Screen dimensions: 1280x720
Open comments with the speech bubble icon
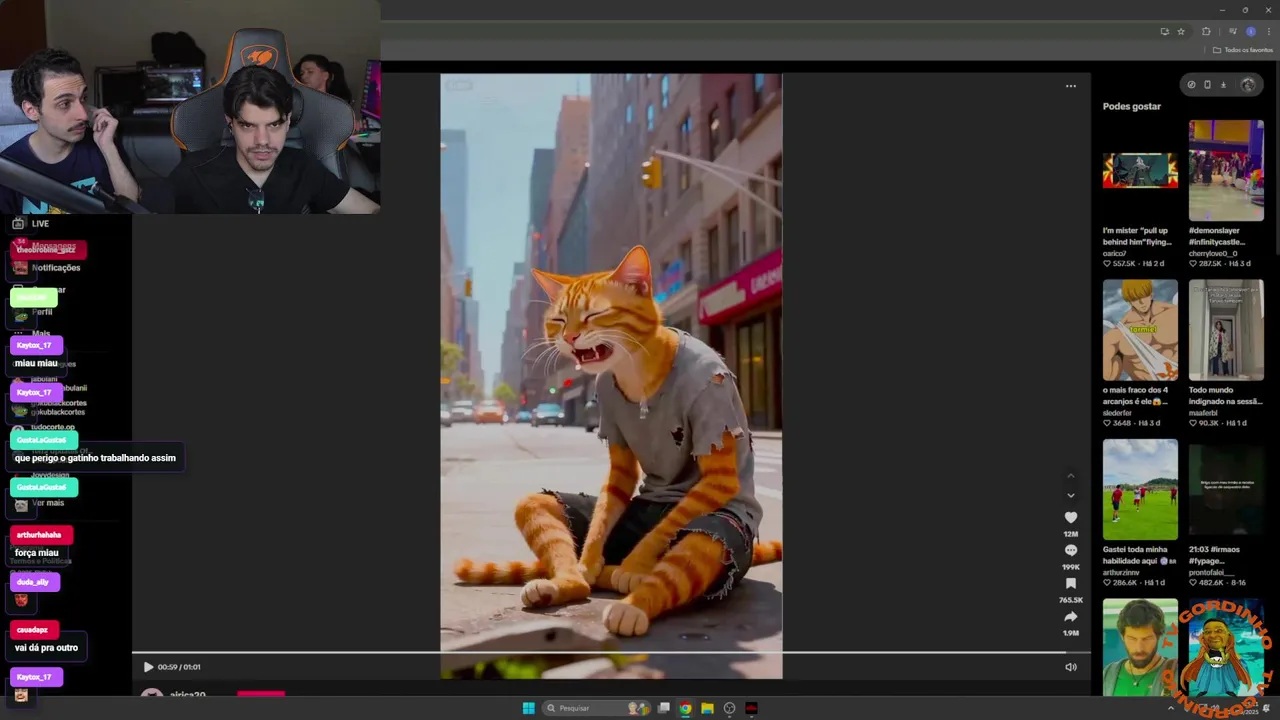point(1071,550)
